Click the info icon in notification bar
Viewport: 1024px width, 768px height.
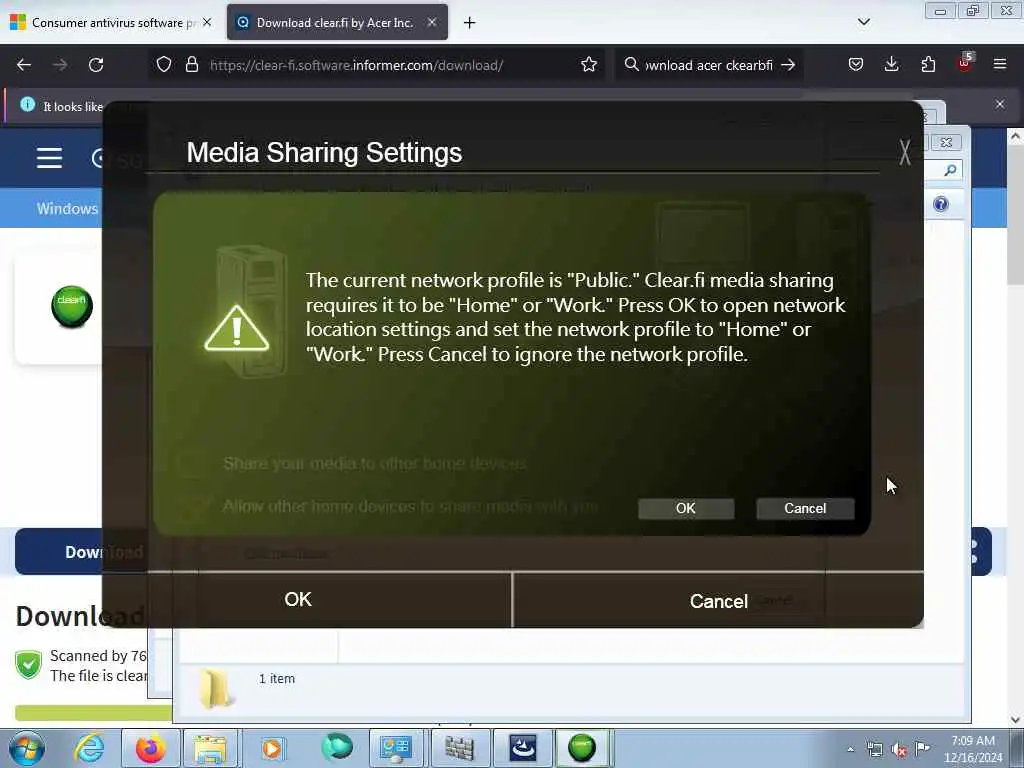click(x=27, y=104)
